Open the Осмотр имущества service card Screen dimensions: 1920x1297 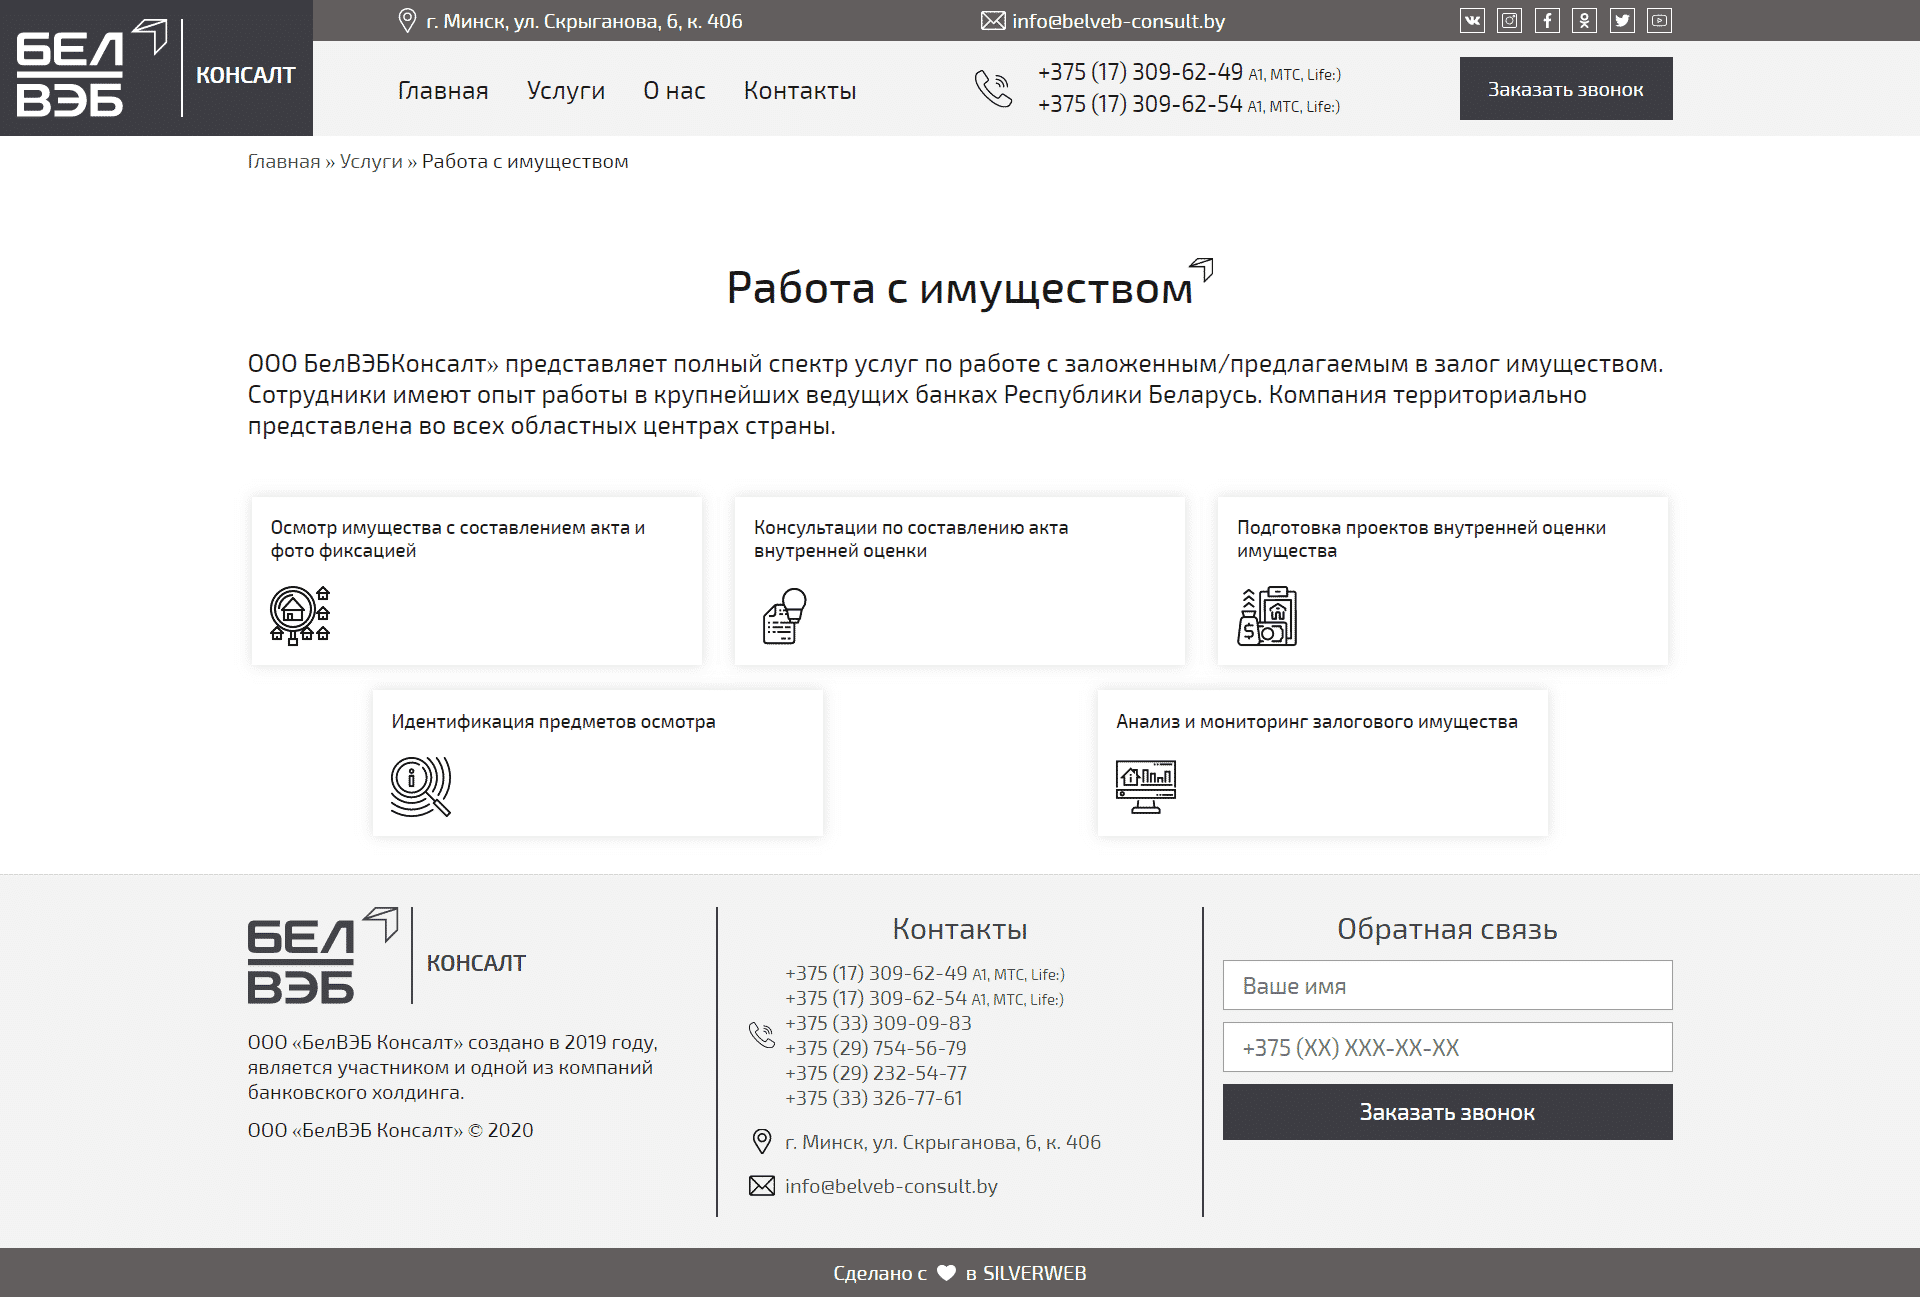[x=477, y=581]
